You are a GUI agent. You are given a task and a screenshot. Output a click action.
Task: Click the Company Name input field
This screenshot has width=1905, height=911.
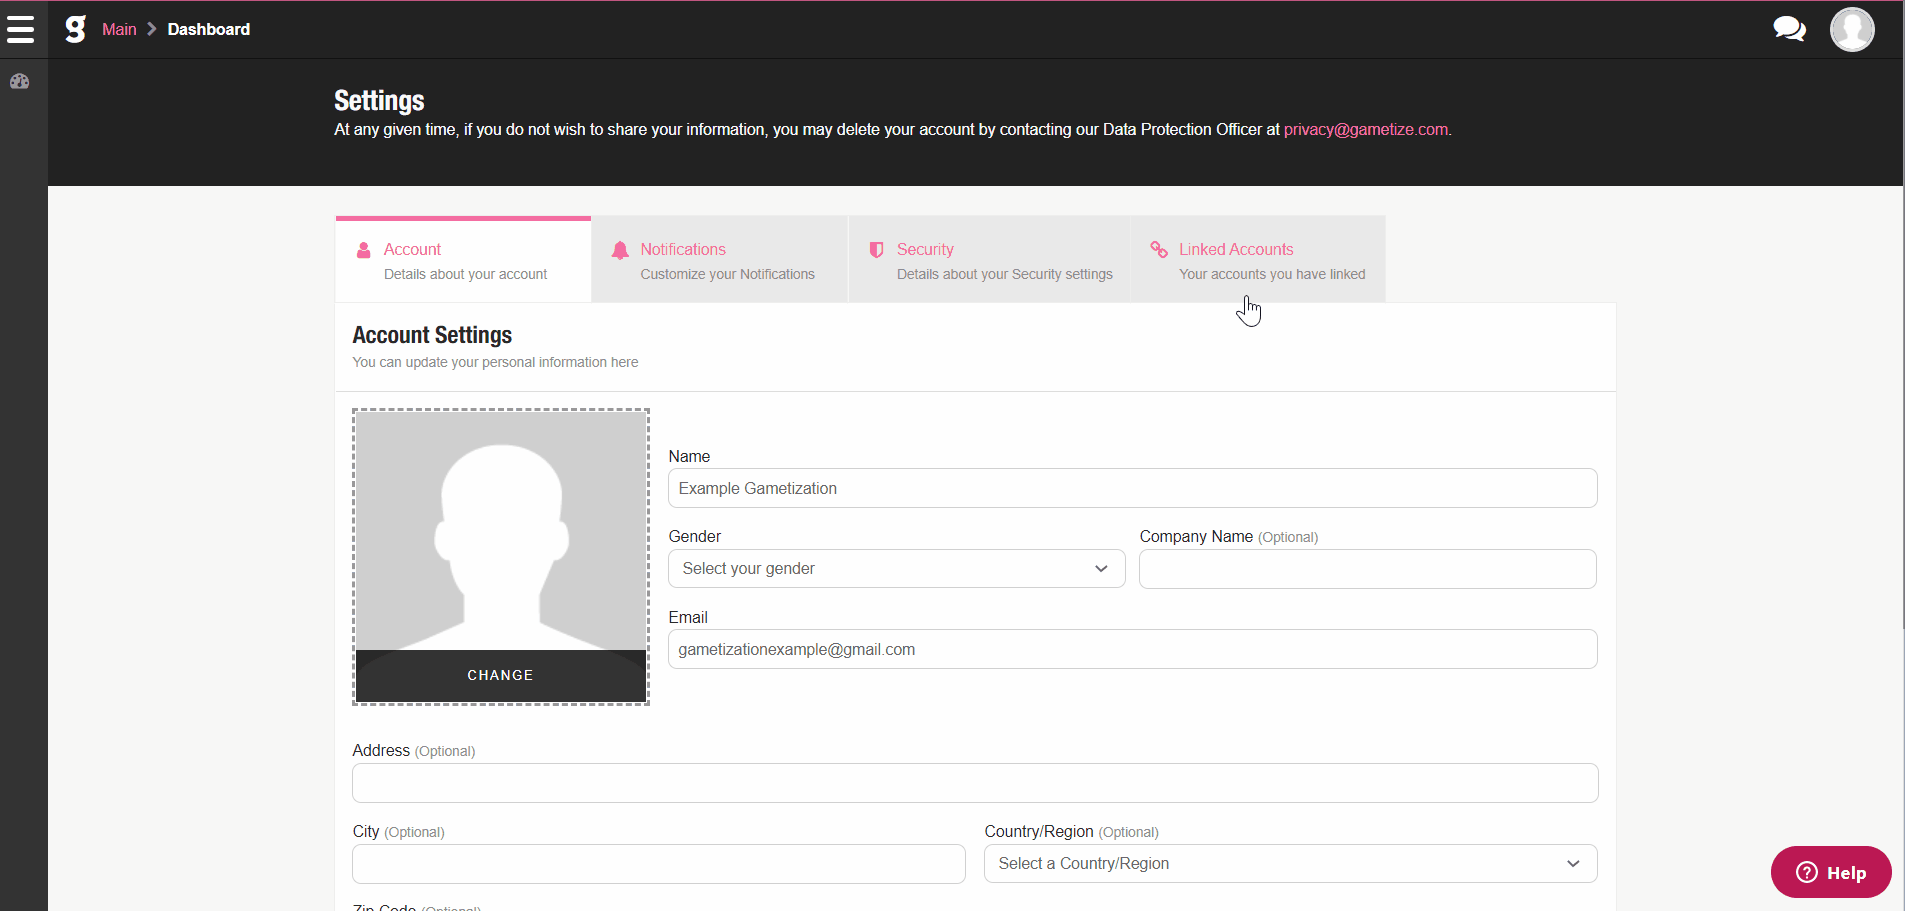click(1368, 568)
